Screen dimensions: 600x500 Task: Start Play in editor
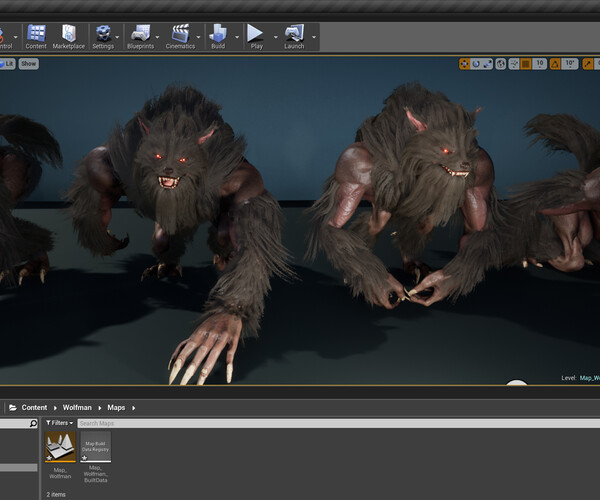pyautogui.click(x=256, y=37)
